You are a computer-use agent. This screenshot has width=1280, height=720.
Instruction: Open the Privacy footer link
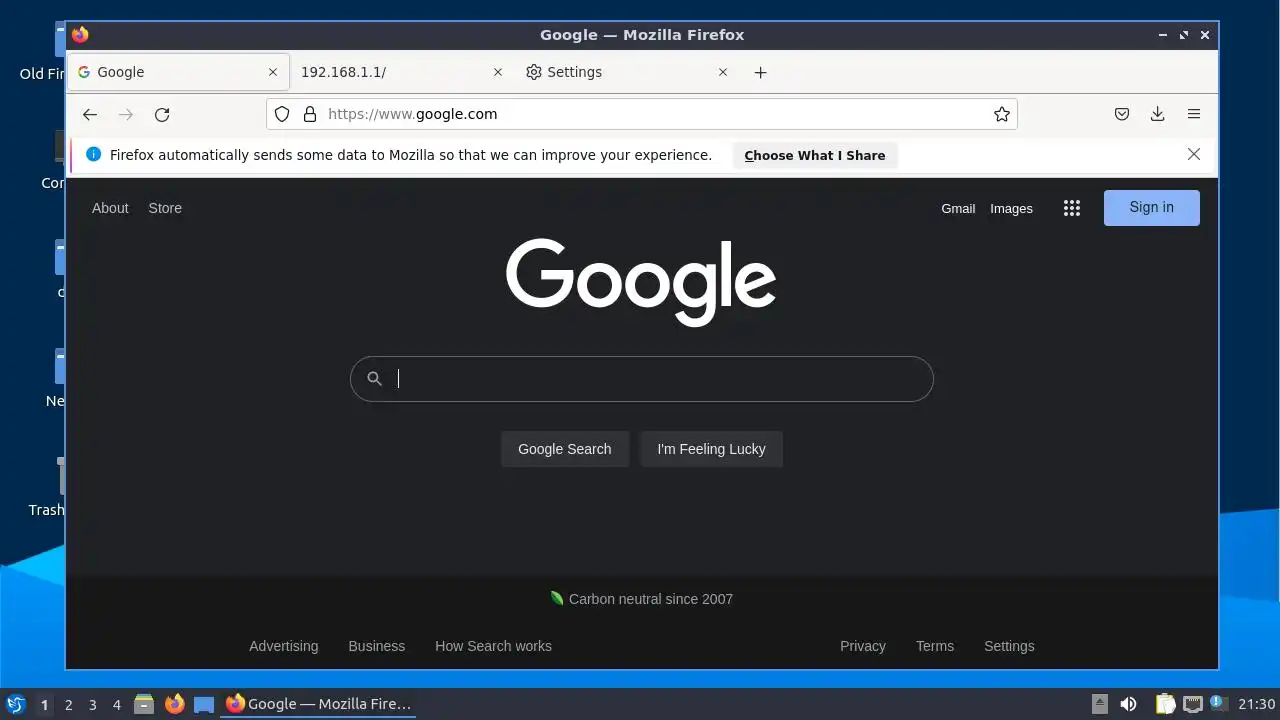pos(863,646)
